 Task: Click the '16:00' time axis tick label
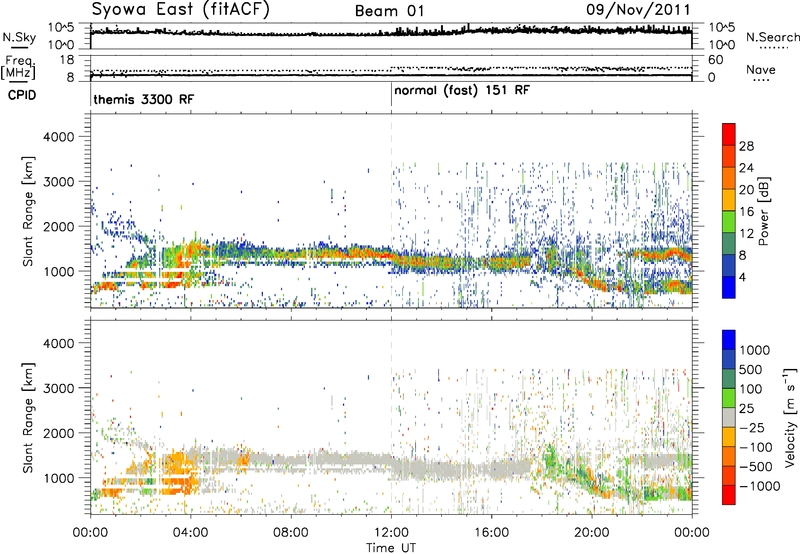click(491, 533)
